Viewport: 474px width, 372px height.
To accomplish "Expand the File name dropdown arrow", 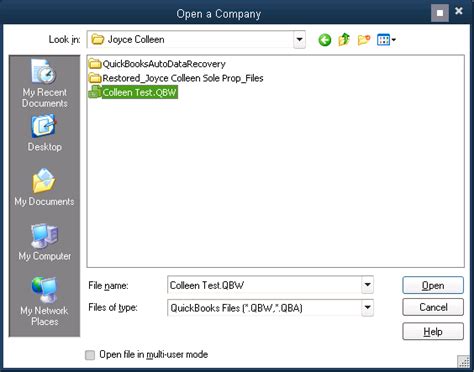I will [367, 285].
